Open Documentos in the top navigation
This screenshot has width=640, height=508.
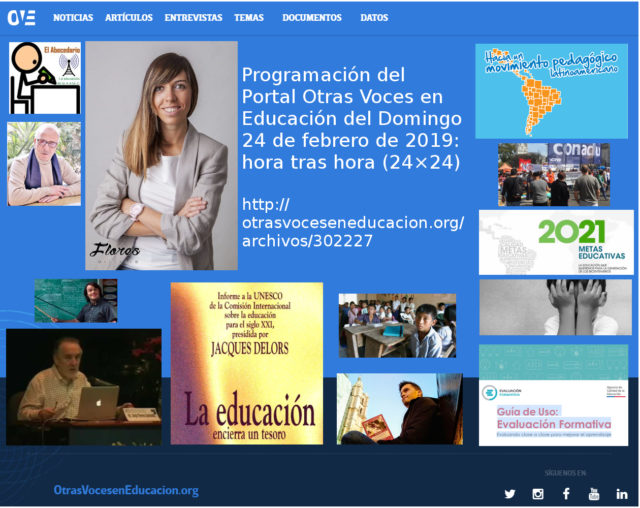312,18
